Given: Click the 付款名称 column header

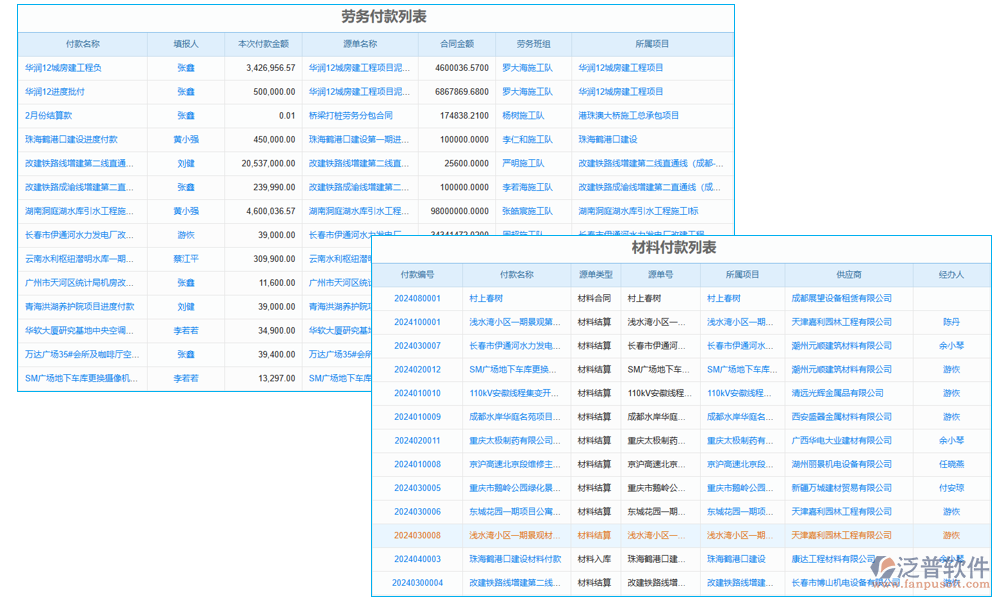Looking at the screenshot, I should point(516,276).
